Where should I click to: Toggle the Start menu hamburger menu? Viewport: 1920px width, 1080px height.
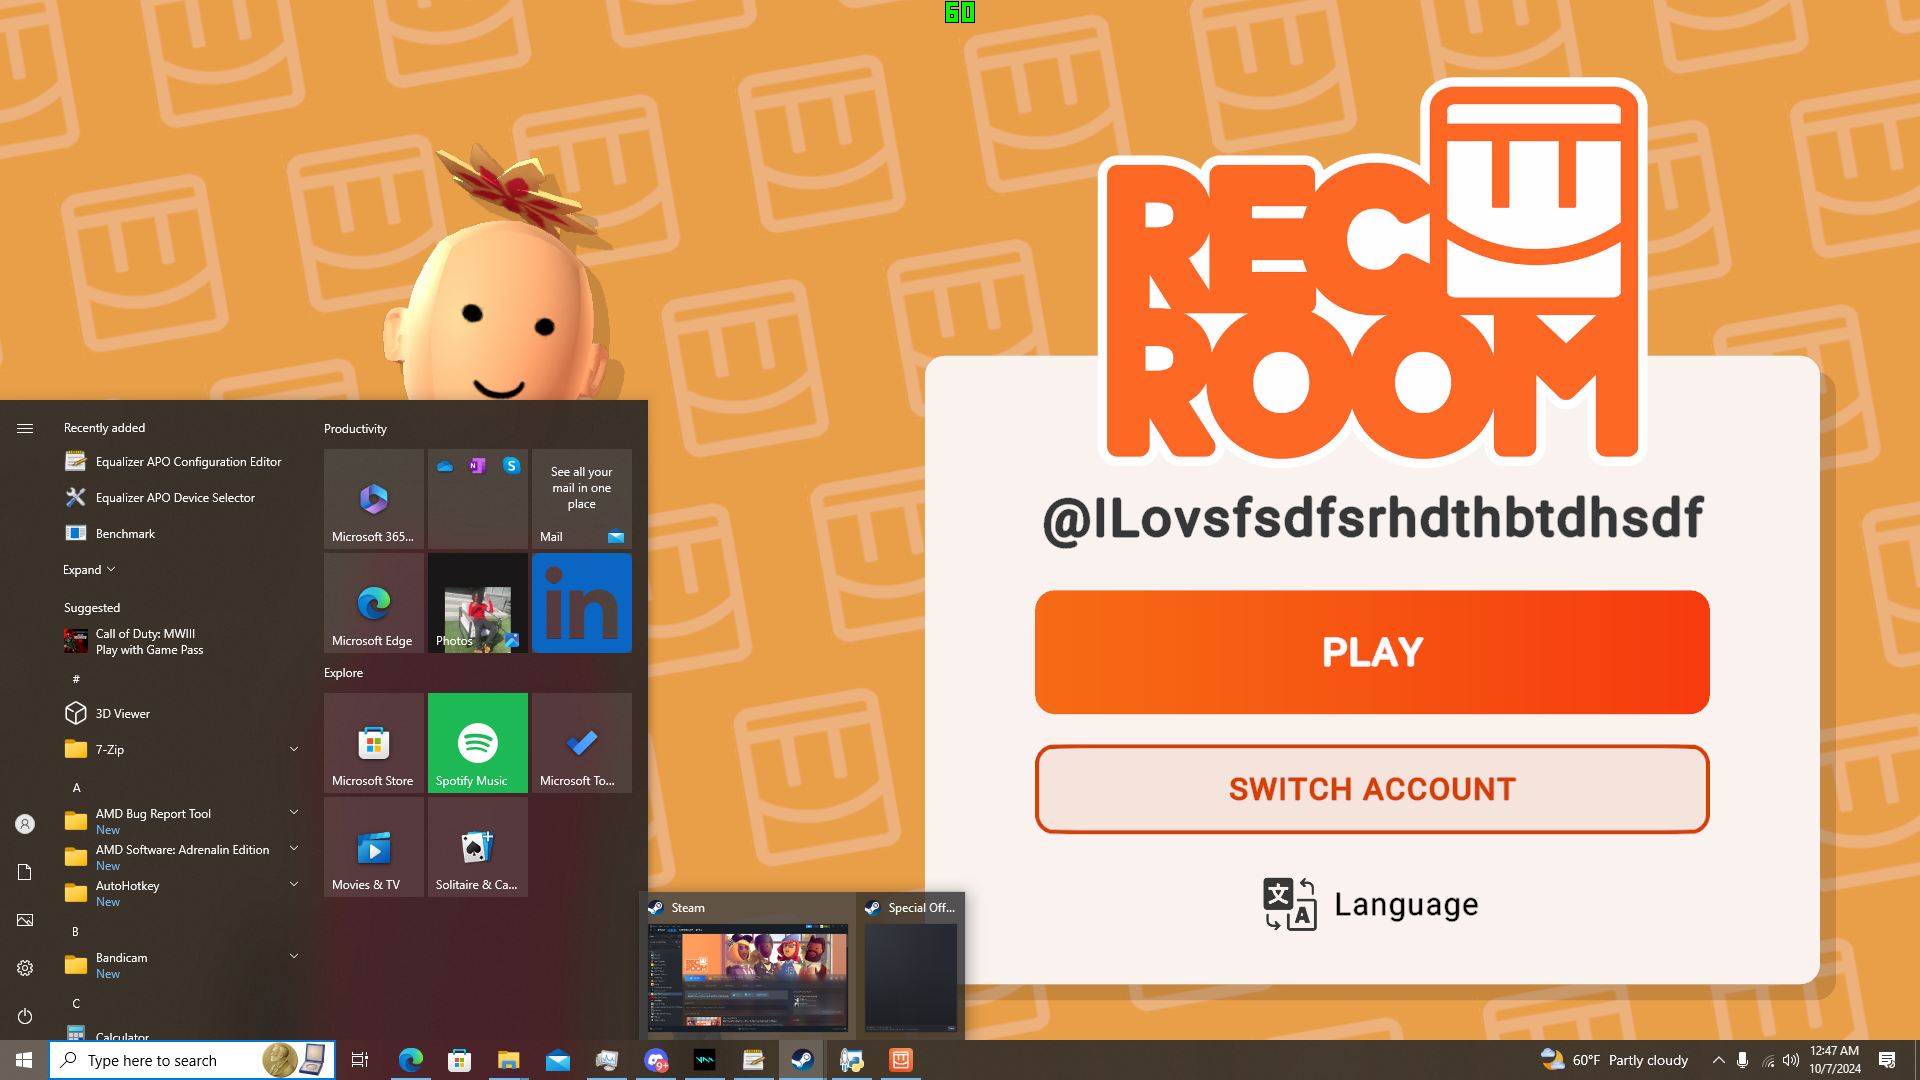(x=25, y=428)
